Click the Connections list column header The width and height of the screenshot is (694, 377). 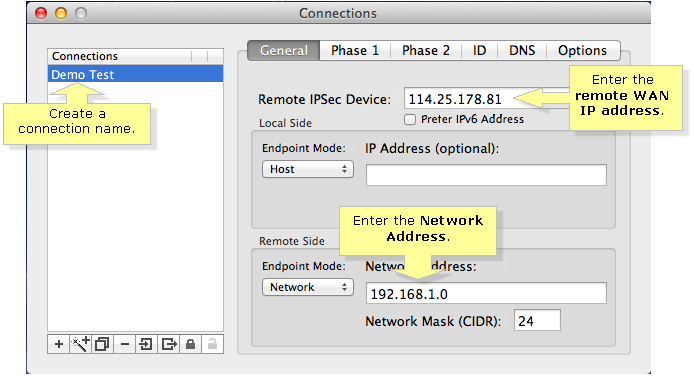click(x=120, y=56)
